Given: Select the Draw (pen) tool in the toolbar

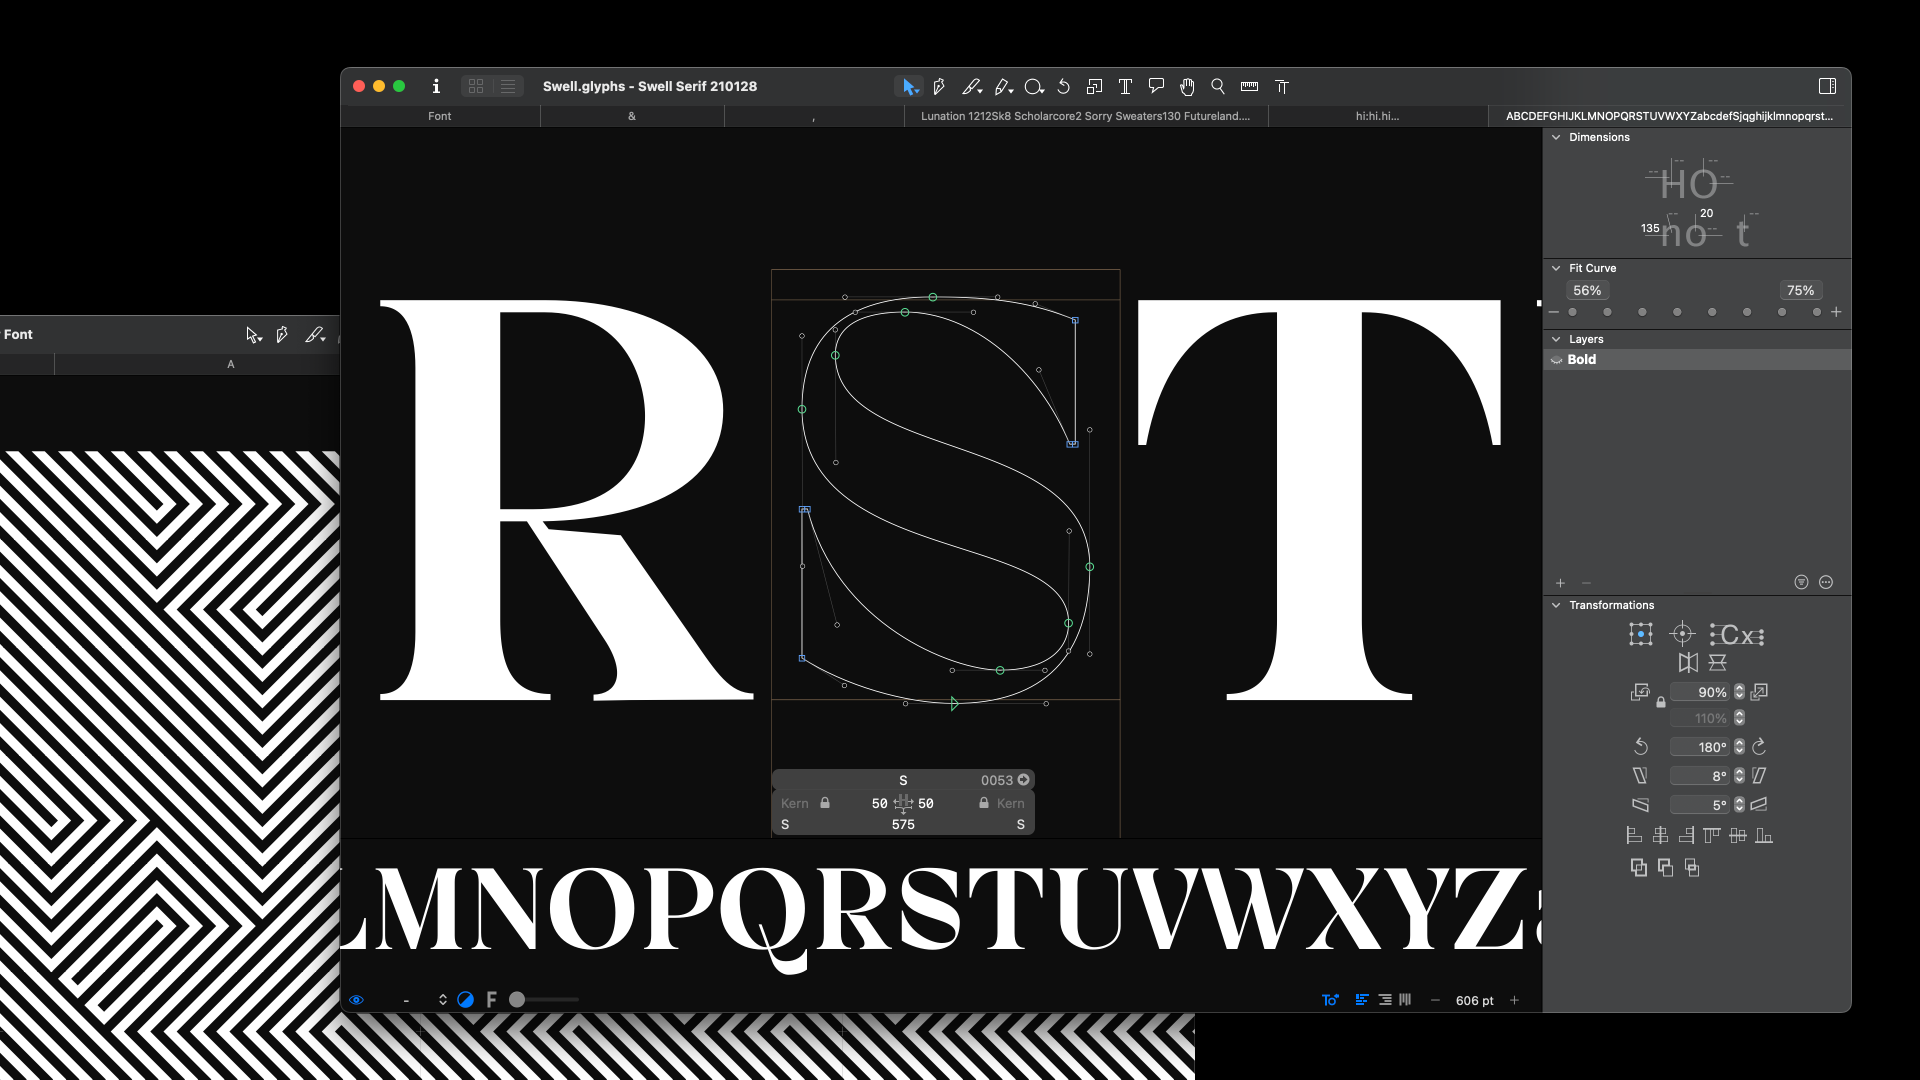Looking at the screenshot, I should (938, 87).
